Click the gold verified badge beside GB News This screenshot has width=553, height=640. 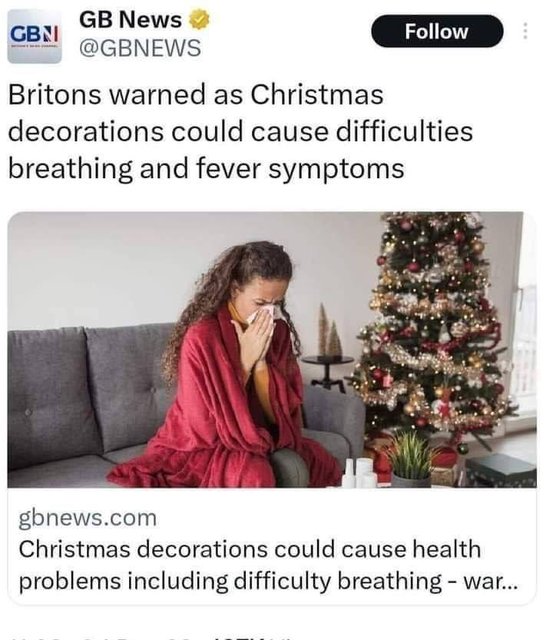coord(199,20)
